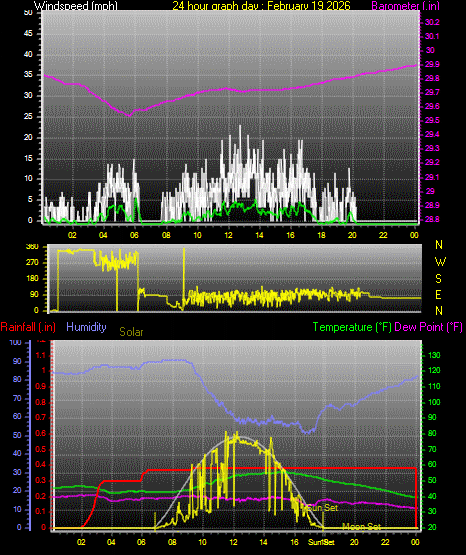Image resolution: width=466 pixels, height=555 pixels.
Task: Click the Moon Set marker text
Action: coord(362,527)
